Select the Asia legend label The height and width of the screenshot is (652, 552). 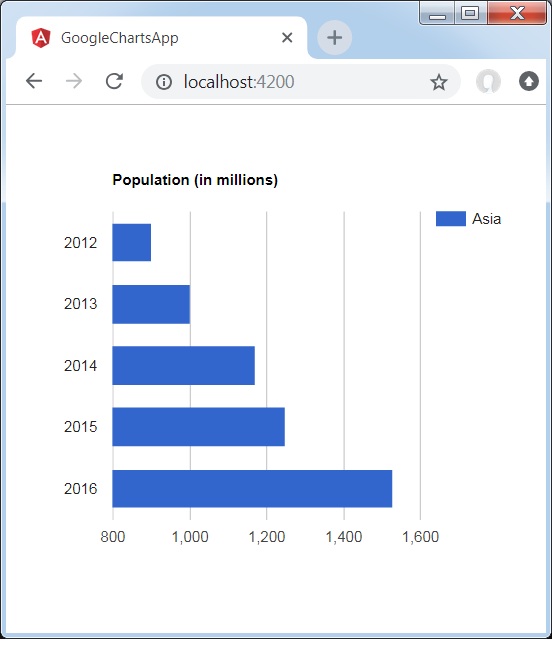coord(486,219)
